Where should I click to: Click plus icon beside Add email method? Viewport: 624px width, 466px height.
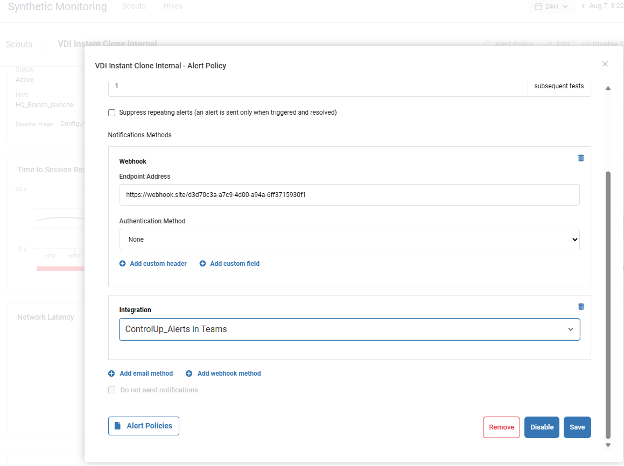coord(112,373)
